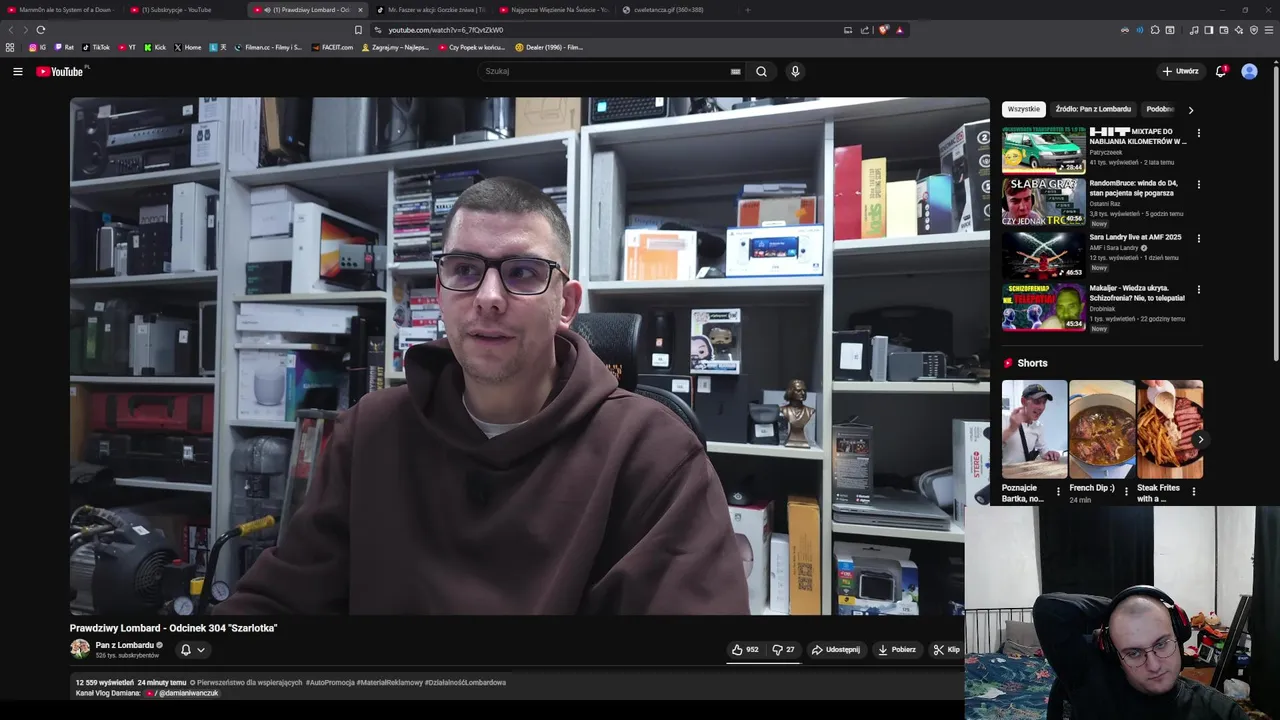1280x720 pixels.
Task: Click the search magnifier button
Action: click(761, 71)
